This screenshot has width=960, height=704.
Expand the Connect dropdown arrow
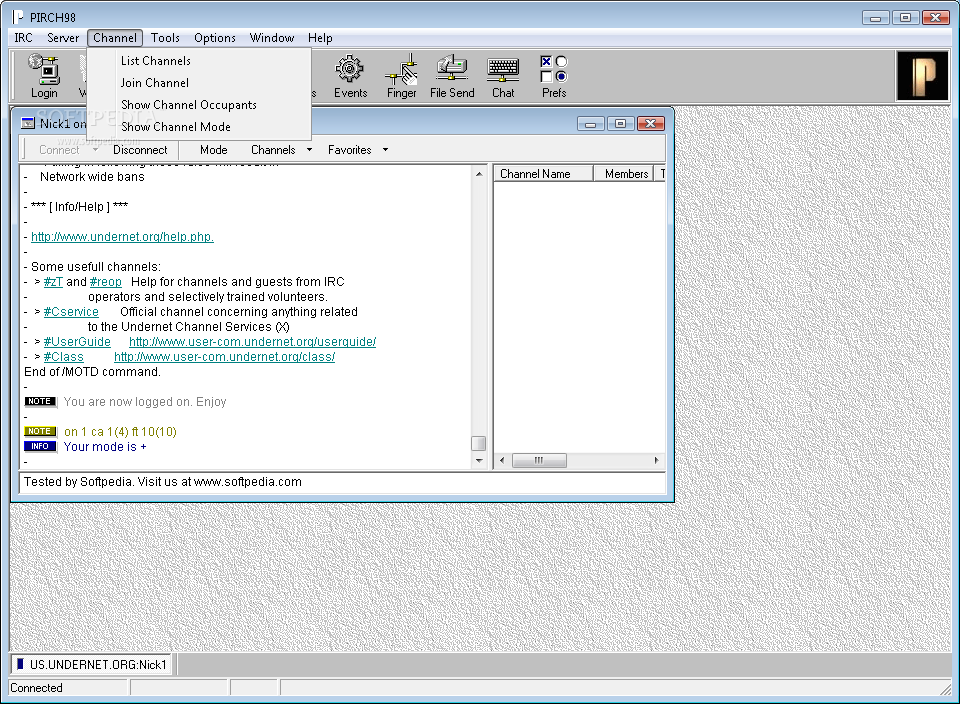click(x=95, y=150)
